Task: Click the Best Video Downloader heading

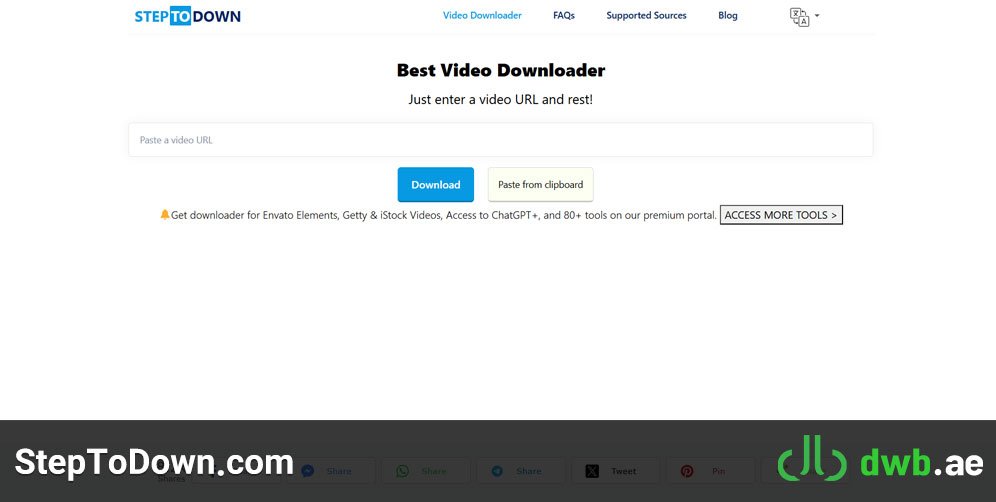Action: pos(501,70)
